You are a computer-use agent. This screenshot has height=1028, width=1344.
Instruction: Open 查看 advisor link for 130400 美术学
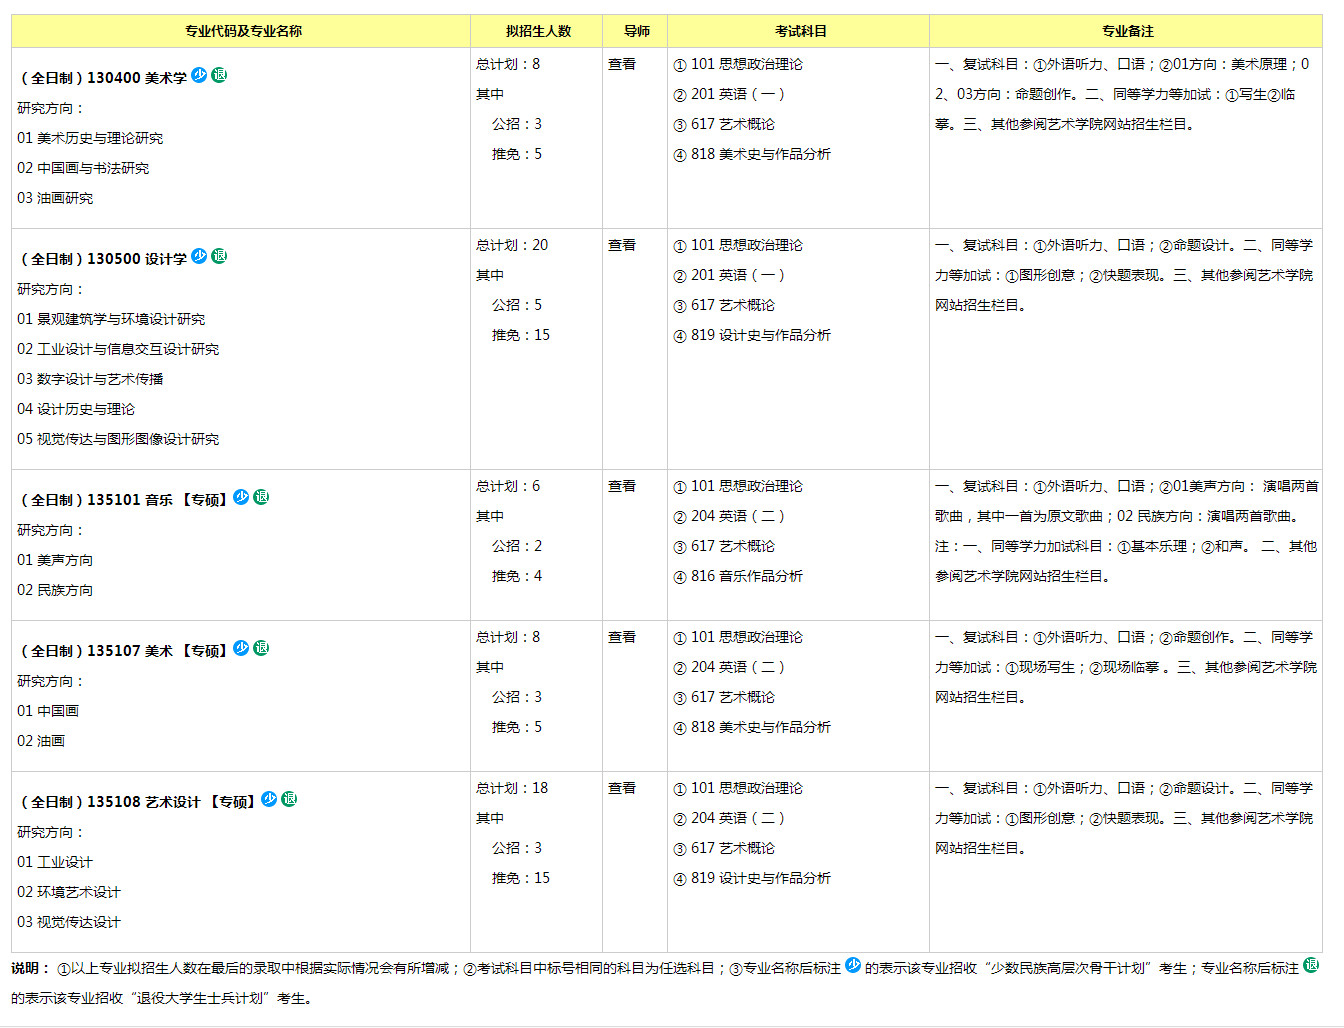point(622,64)
